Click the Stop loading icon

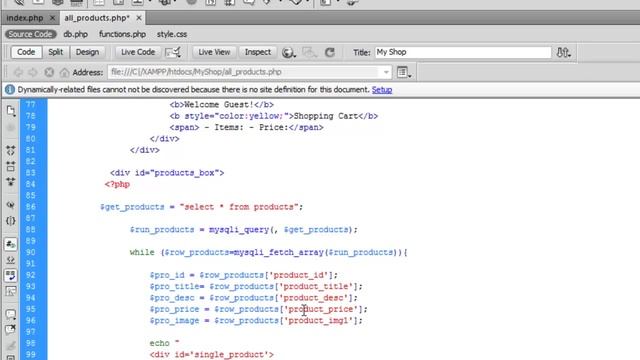49,72
